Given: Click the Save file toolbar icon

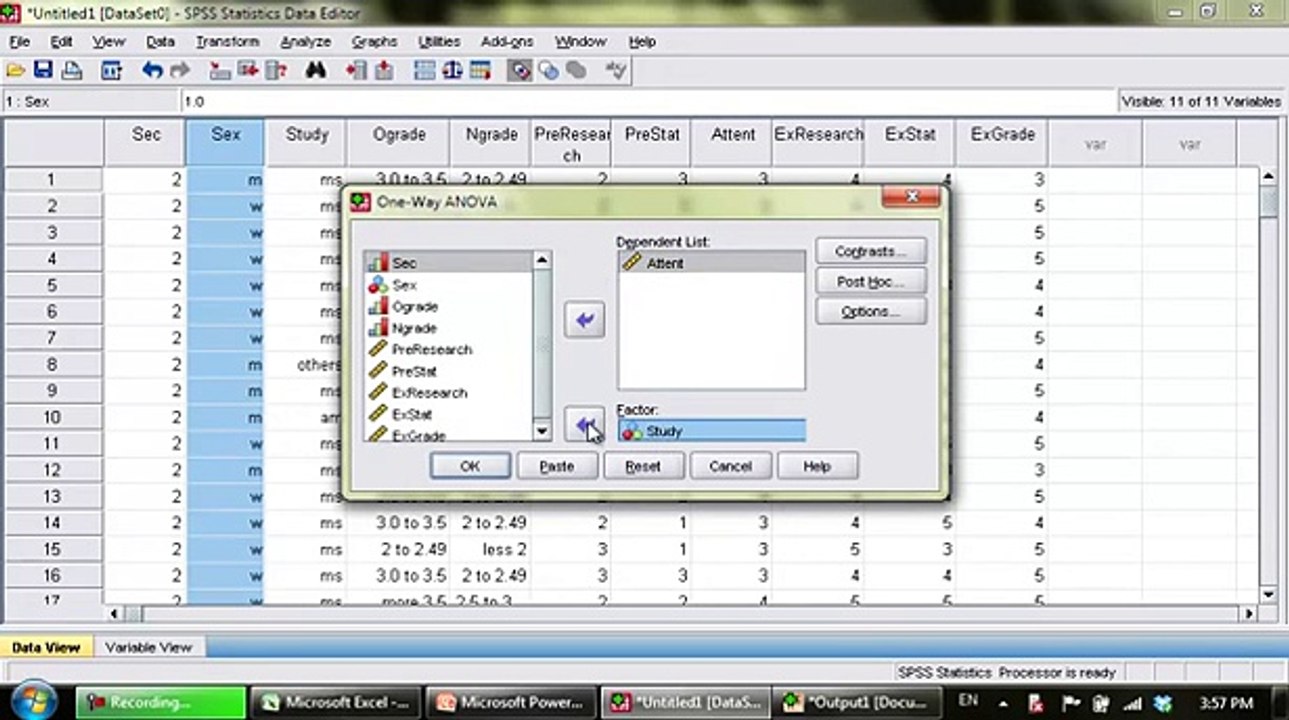Looking at the screenshot, I should coord(42,70).
